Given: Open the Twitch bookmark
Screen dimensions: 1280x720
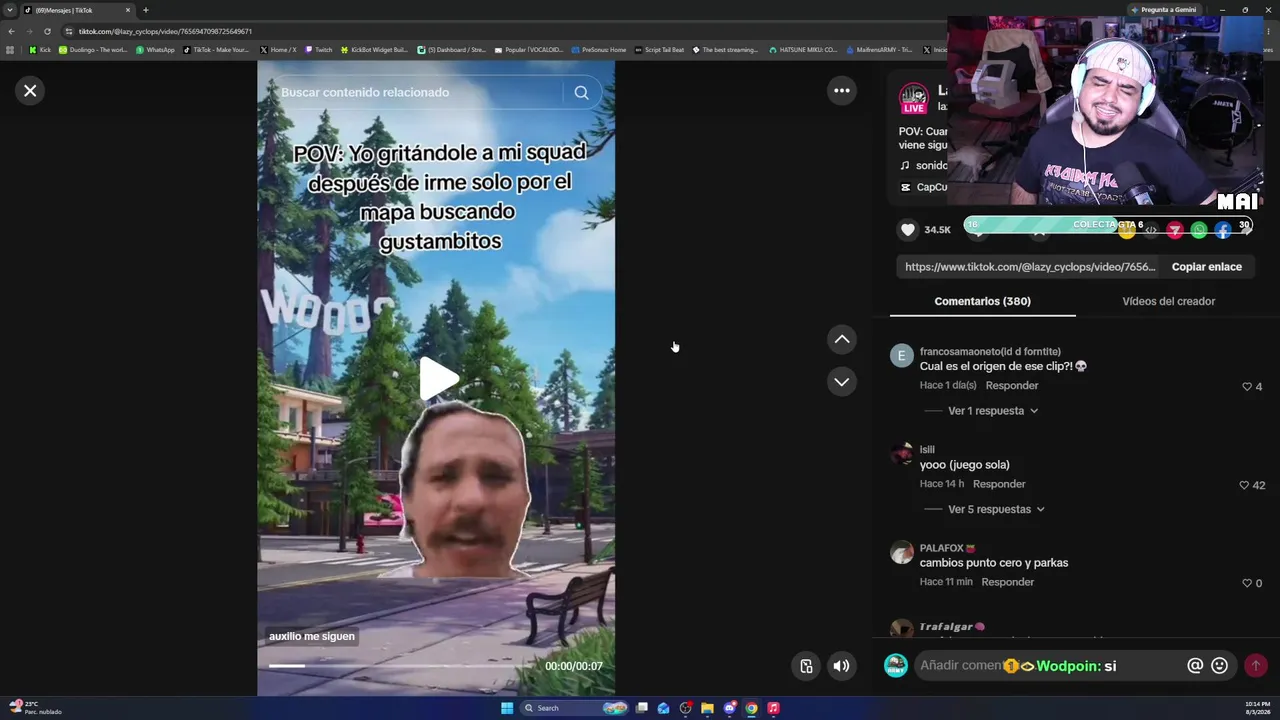Looking at the screenshot, I should 319,50.
